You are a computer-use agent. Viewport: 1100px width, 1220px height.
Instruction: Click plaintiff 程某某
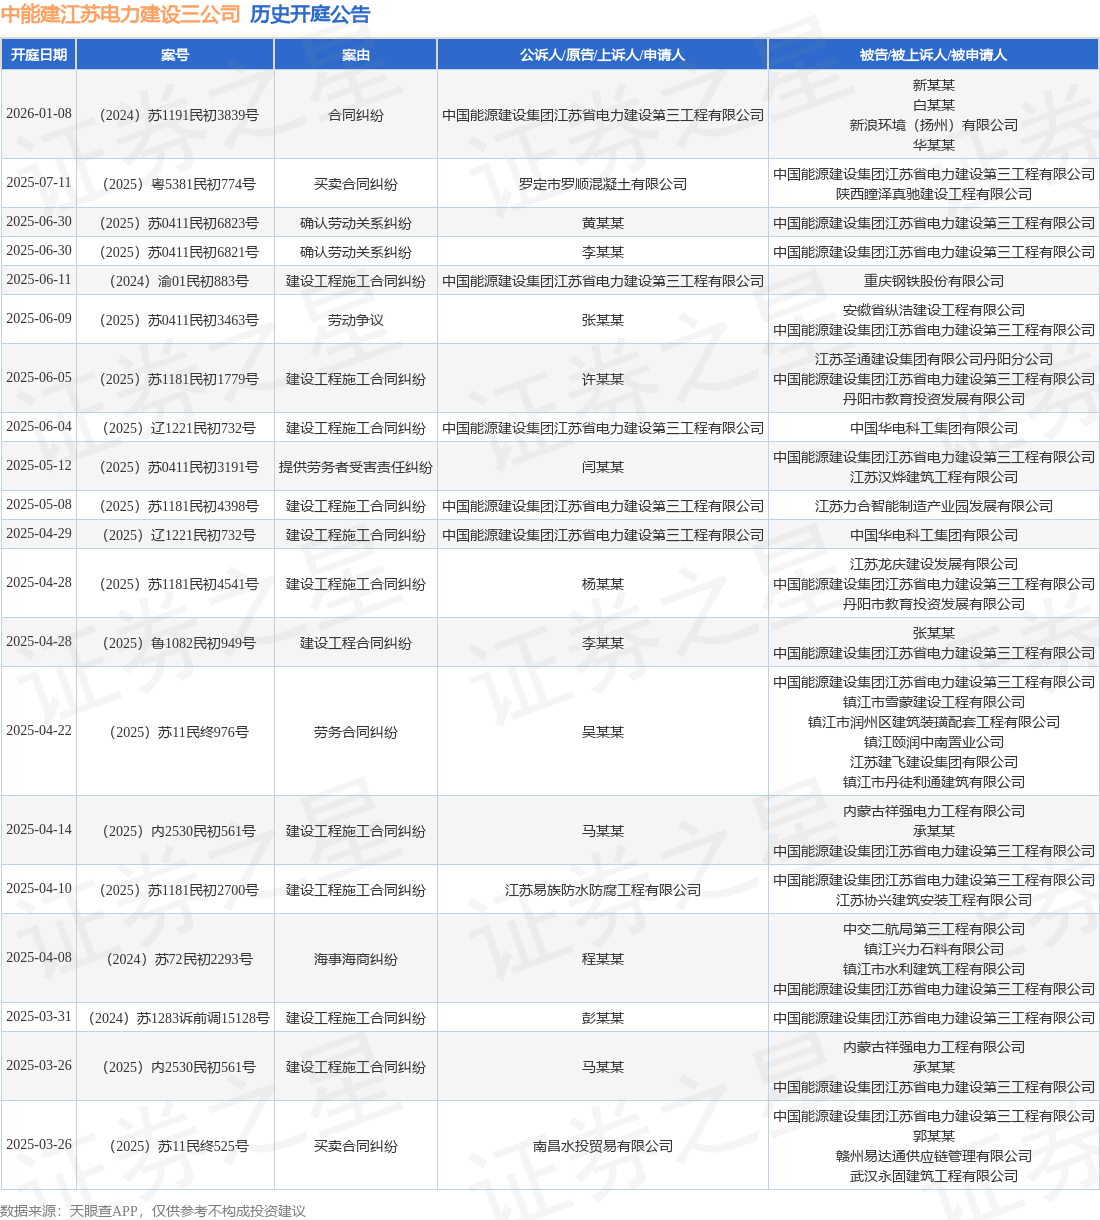603,959
